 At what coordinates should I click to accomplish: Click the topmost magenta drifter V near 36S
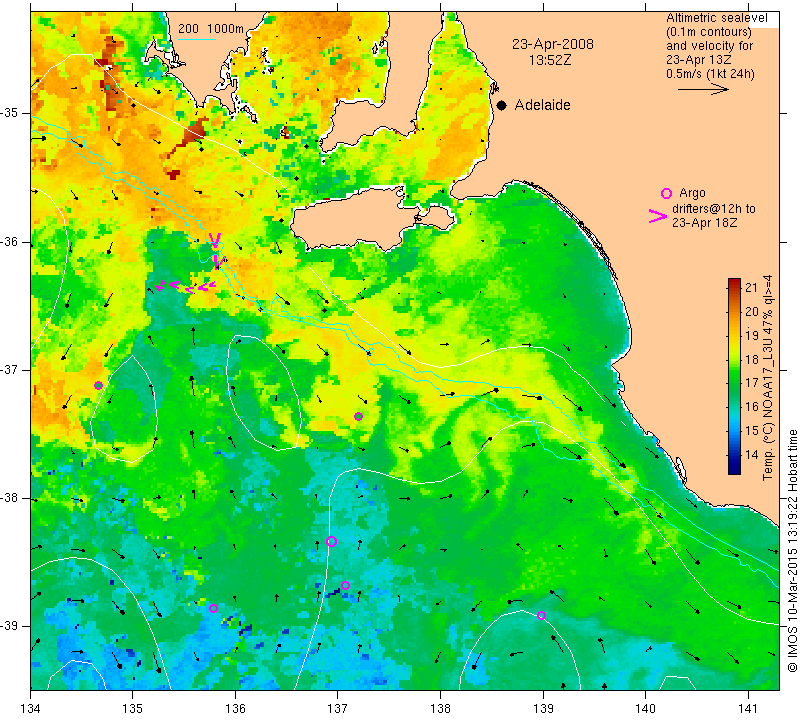click(215, 239)
